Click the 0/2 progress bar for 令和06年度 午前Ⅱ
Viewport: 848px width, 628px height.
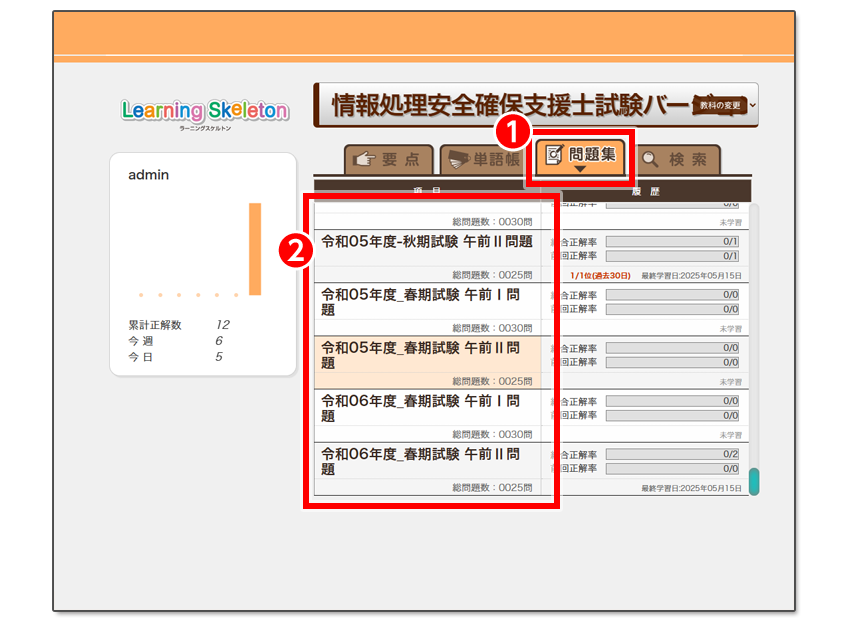tap(672, 454)
